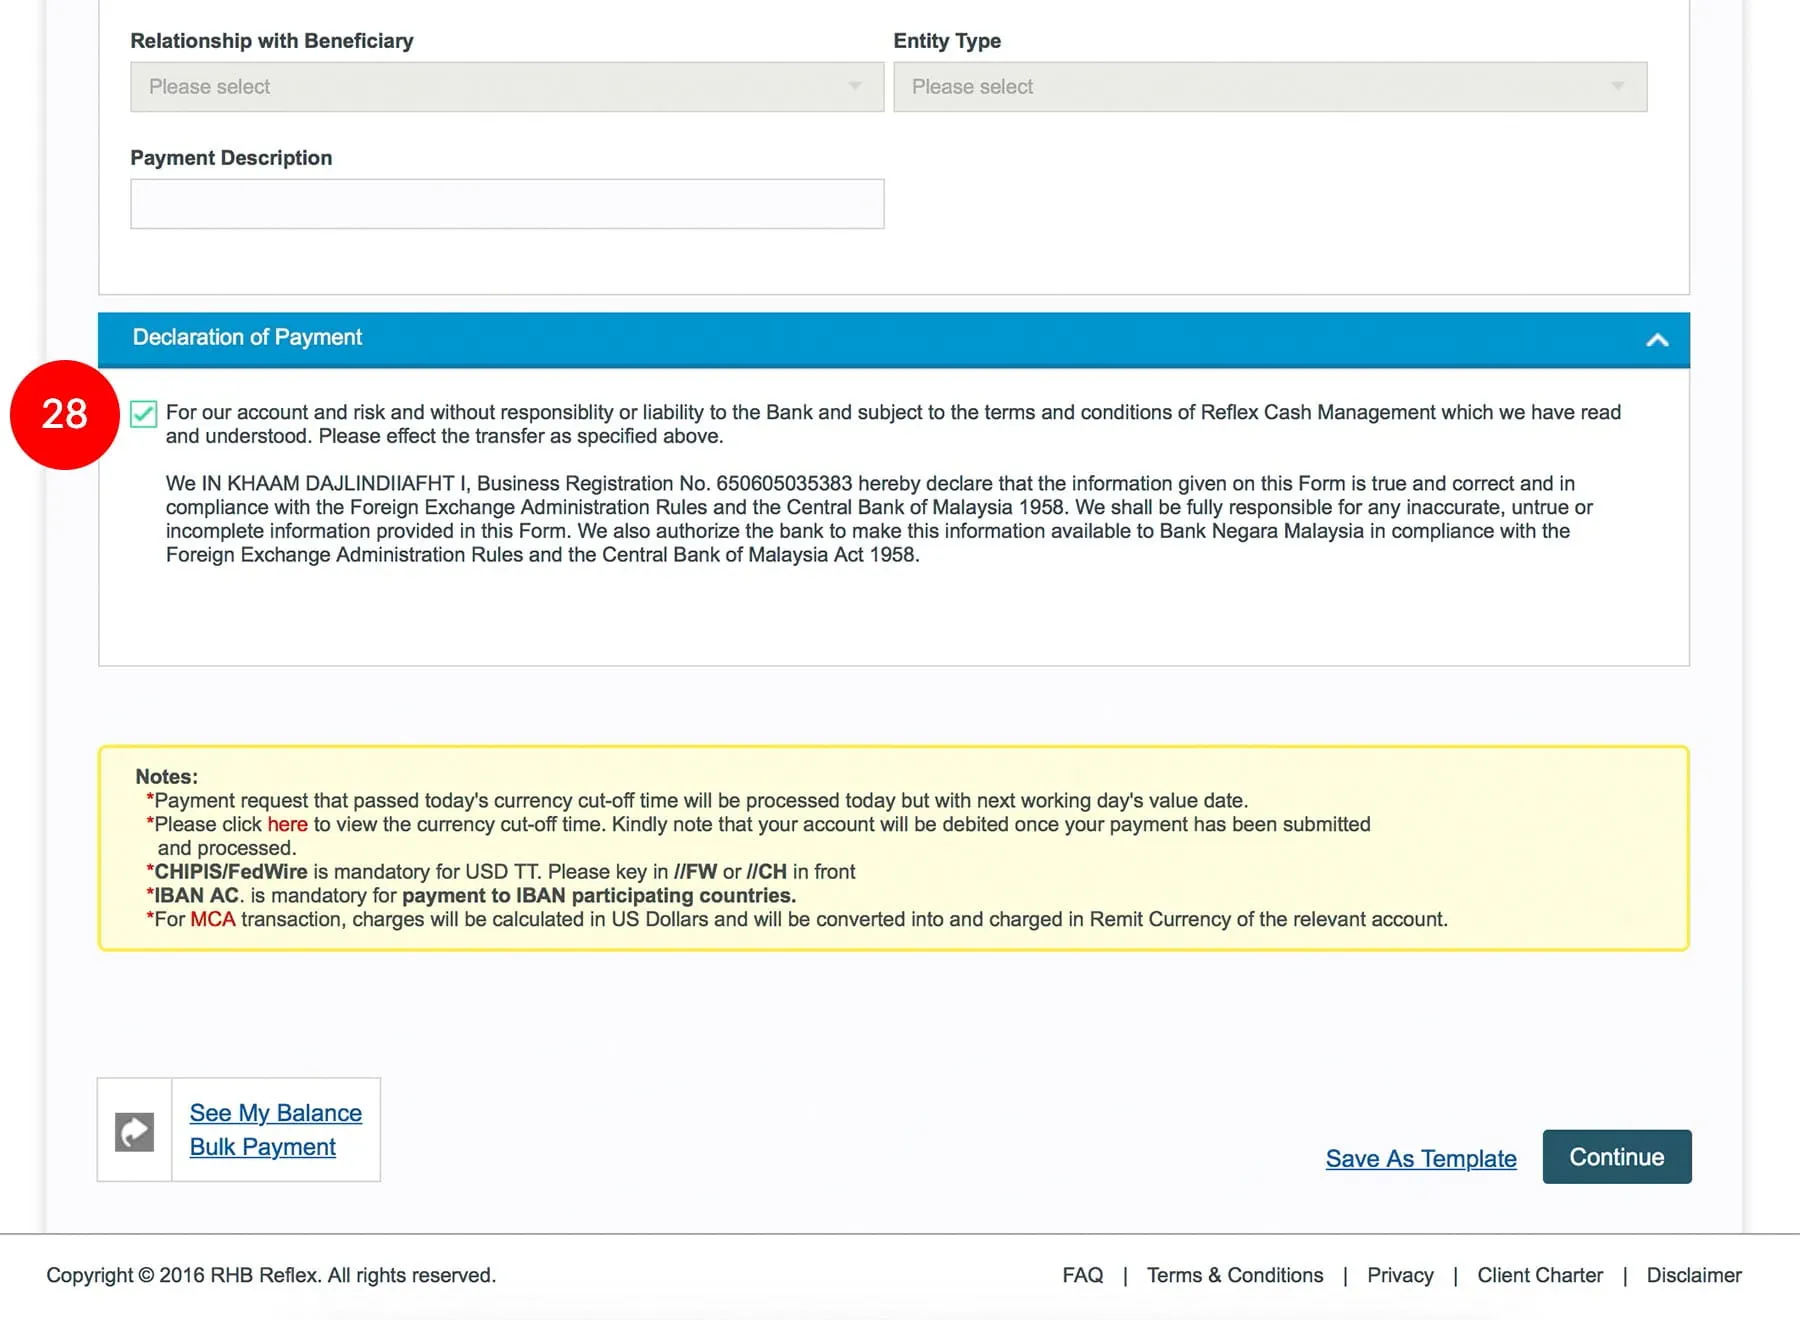Screen dimensions: 1800x1320
Task: Open FAQ in the footer
Action: (x=1082, y=1275)
